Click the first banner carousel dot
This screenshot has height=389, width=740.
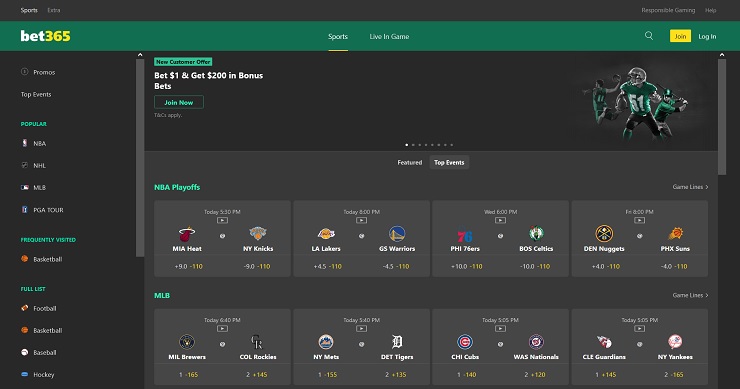pos(407,145)
